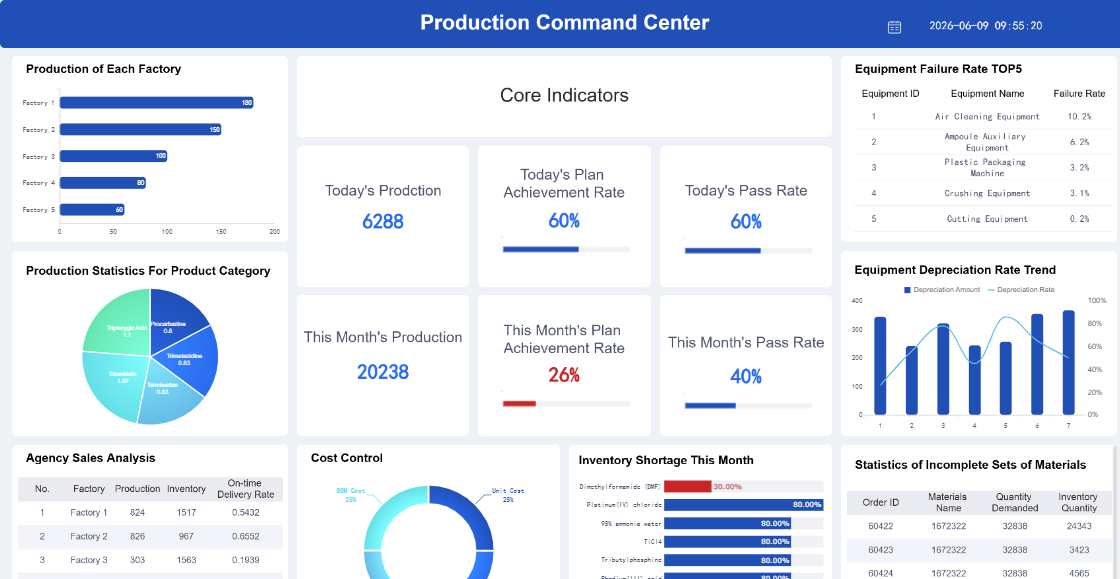Click the Depreciation Amount legend label
Screen dimensions: 1120x579
(x=946, y=290)
